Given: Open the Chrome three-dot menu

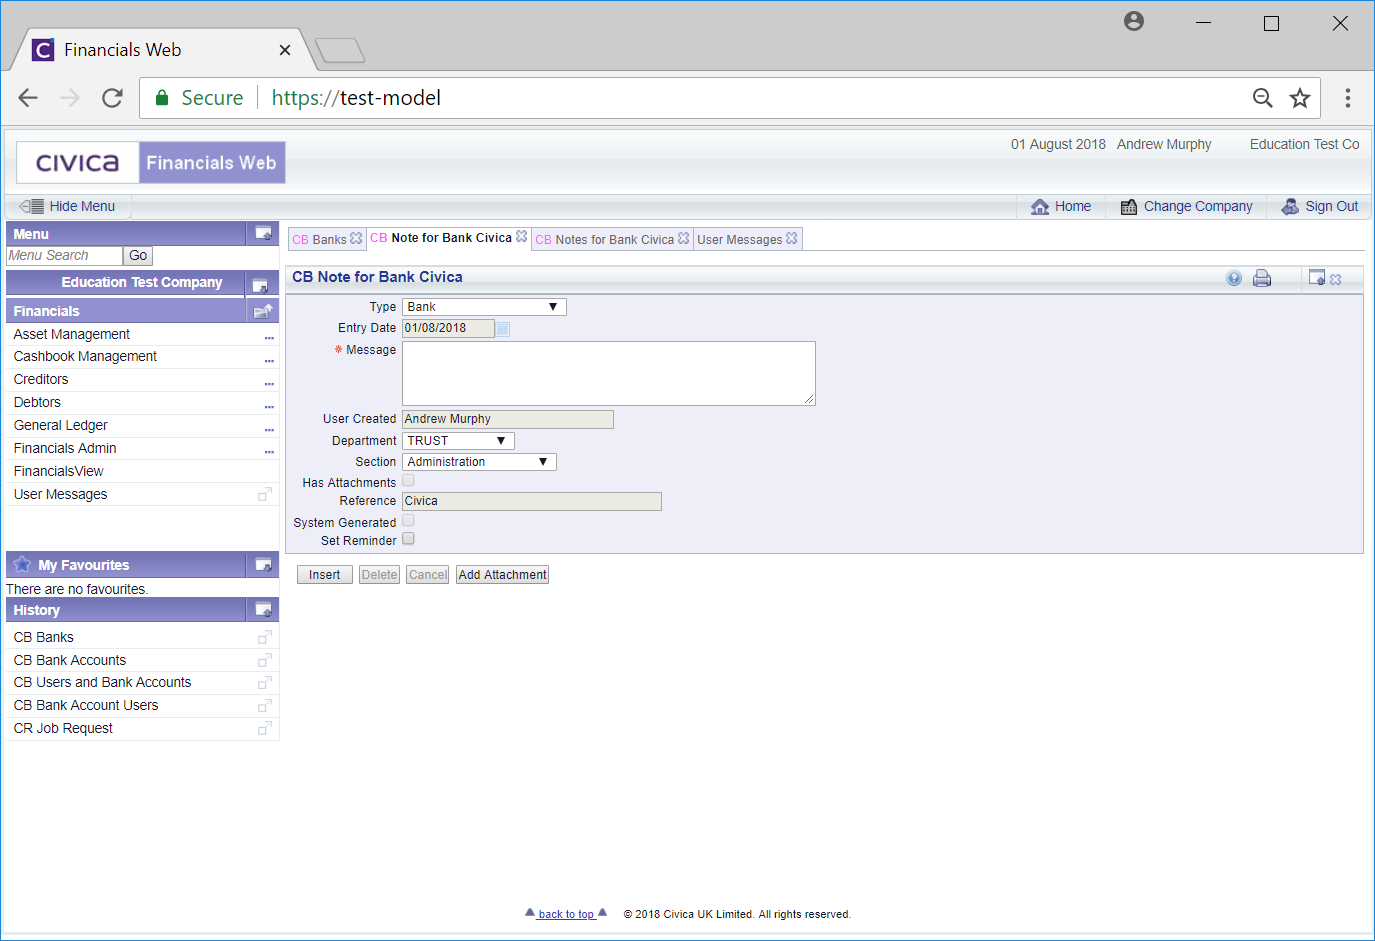Looking at the screenshot, I should click(x=1348, y=98).
